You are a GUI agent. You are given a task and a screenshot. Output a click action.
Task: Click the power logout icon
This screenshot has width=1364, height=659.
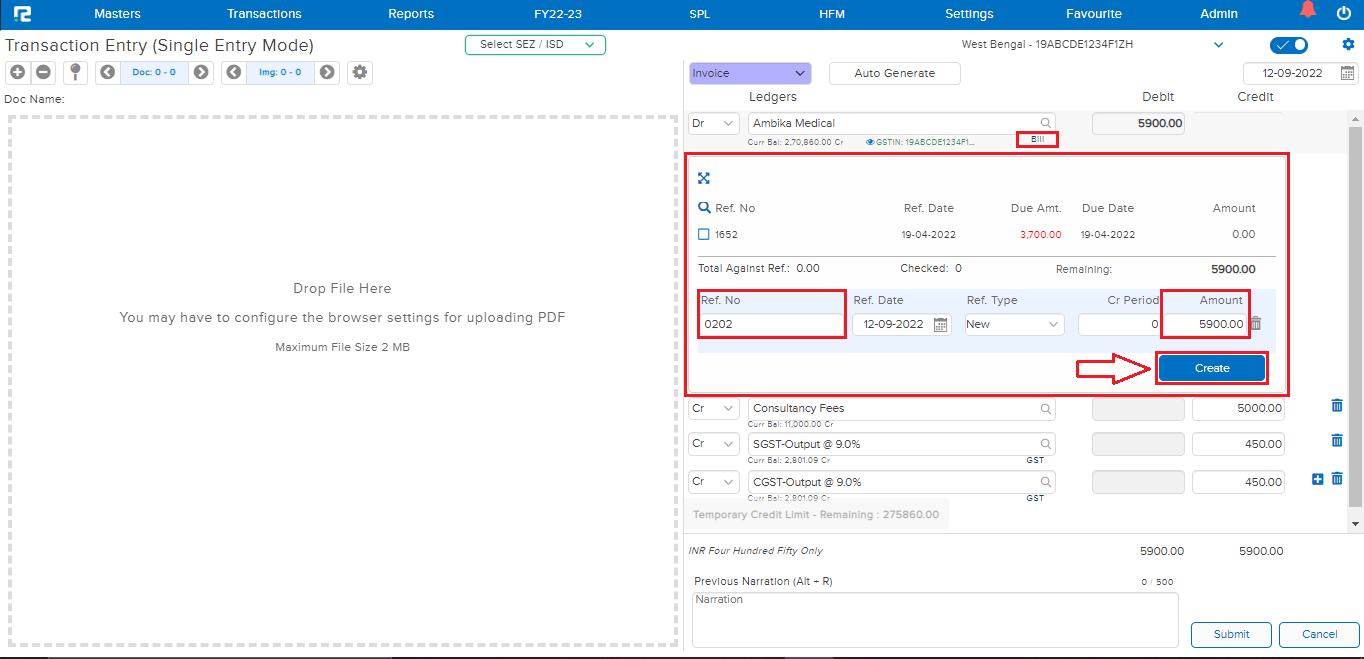tap(1343, 13)
